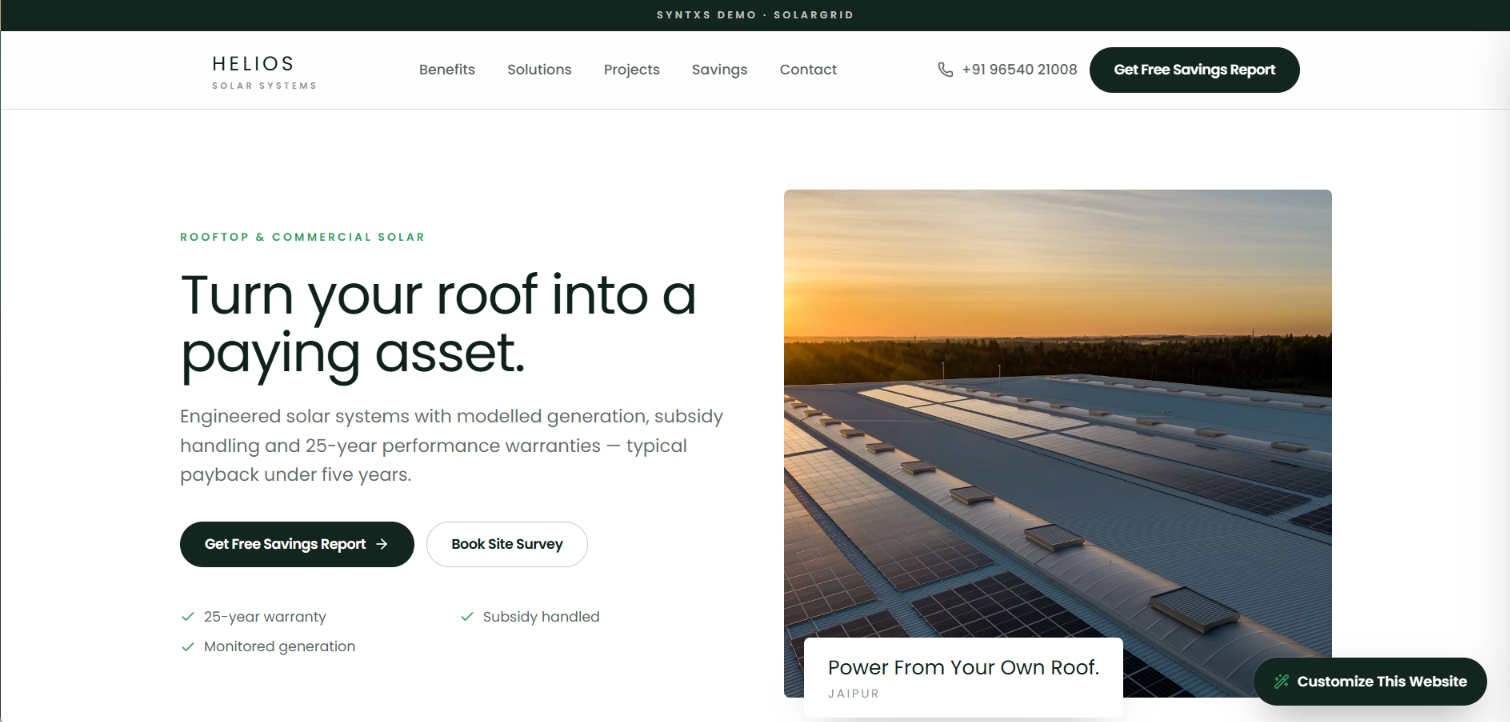Book a site survey
The height and width of the screenshot is (722, 1510).
click(507, 544)
